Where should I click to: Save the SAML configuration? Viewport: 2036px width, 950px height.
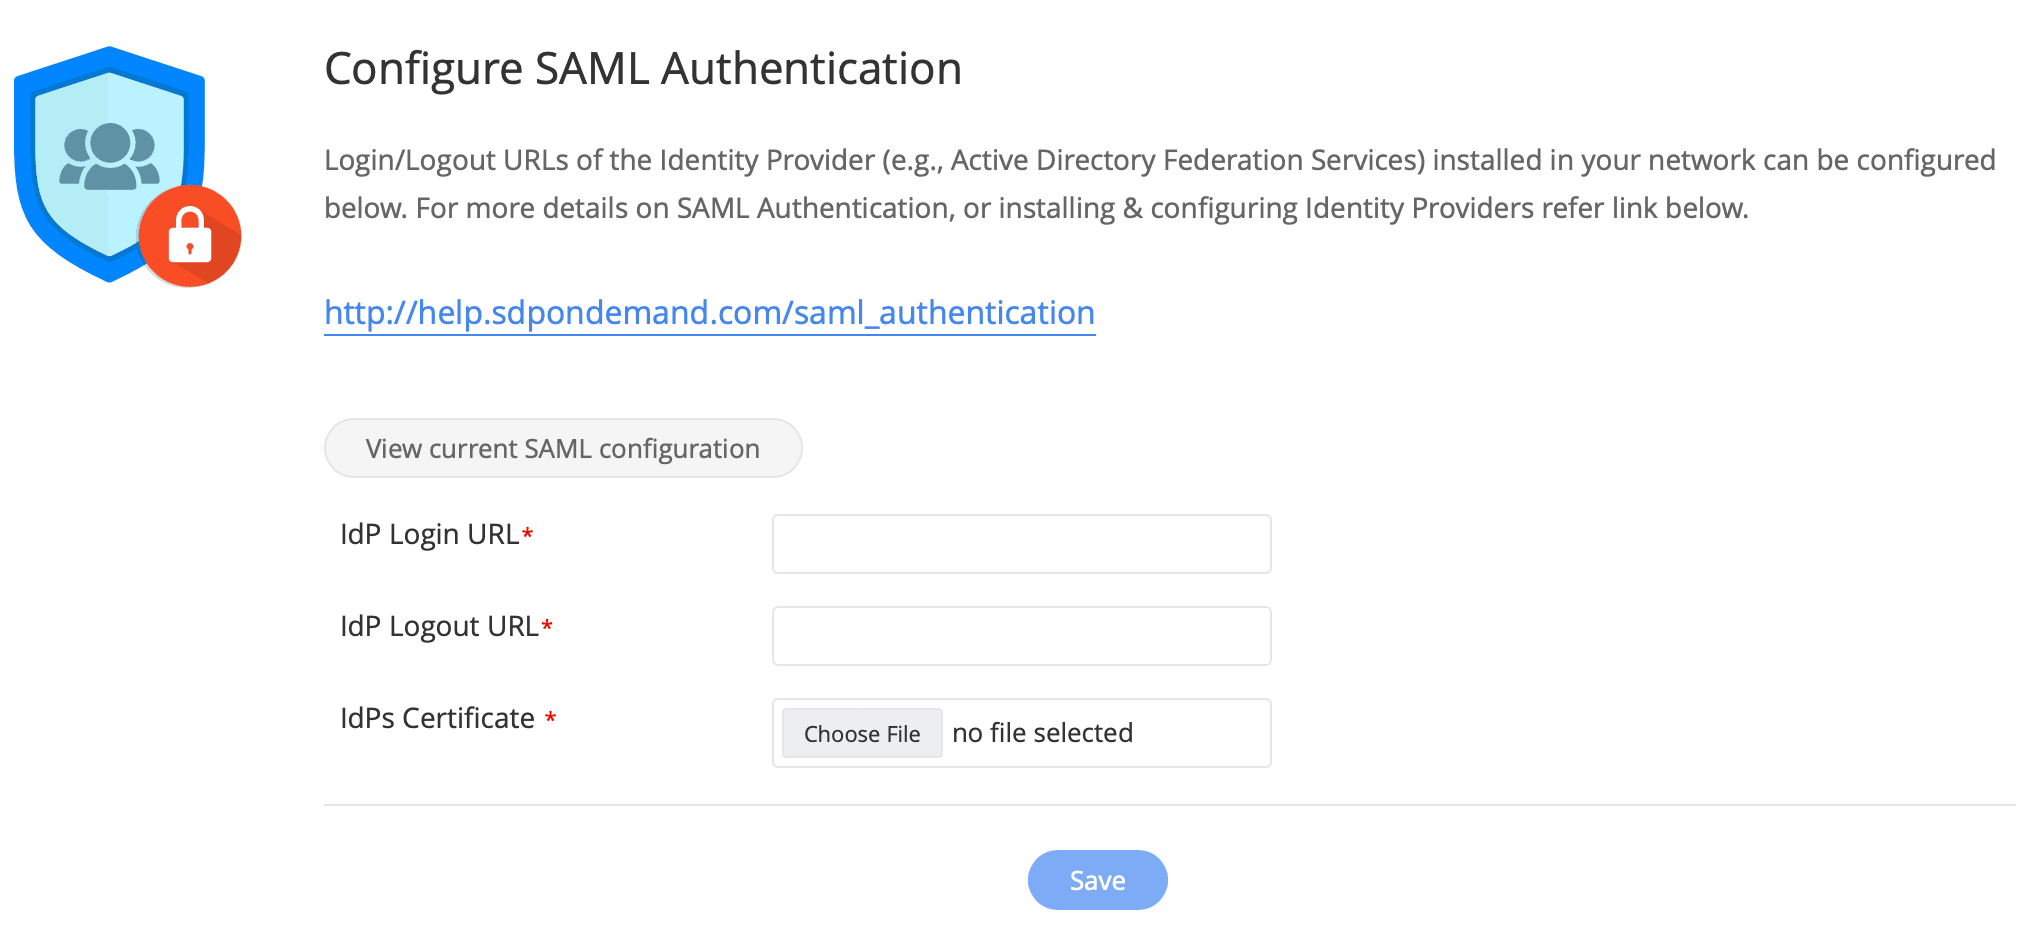[x=1097, y=880]
